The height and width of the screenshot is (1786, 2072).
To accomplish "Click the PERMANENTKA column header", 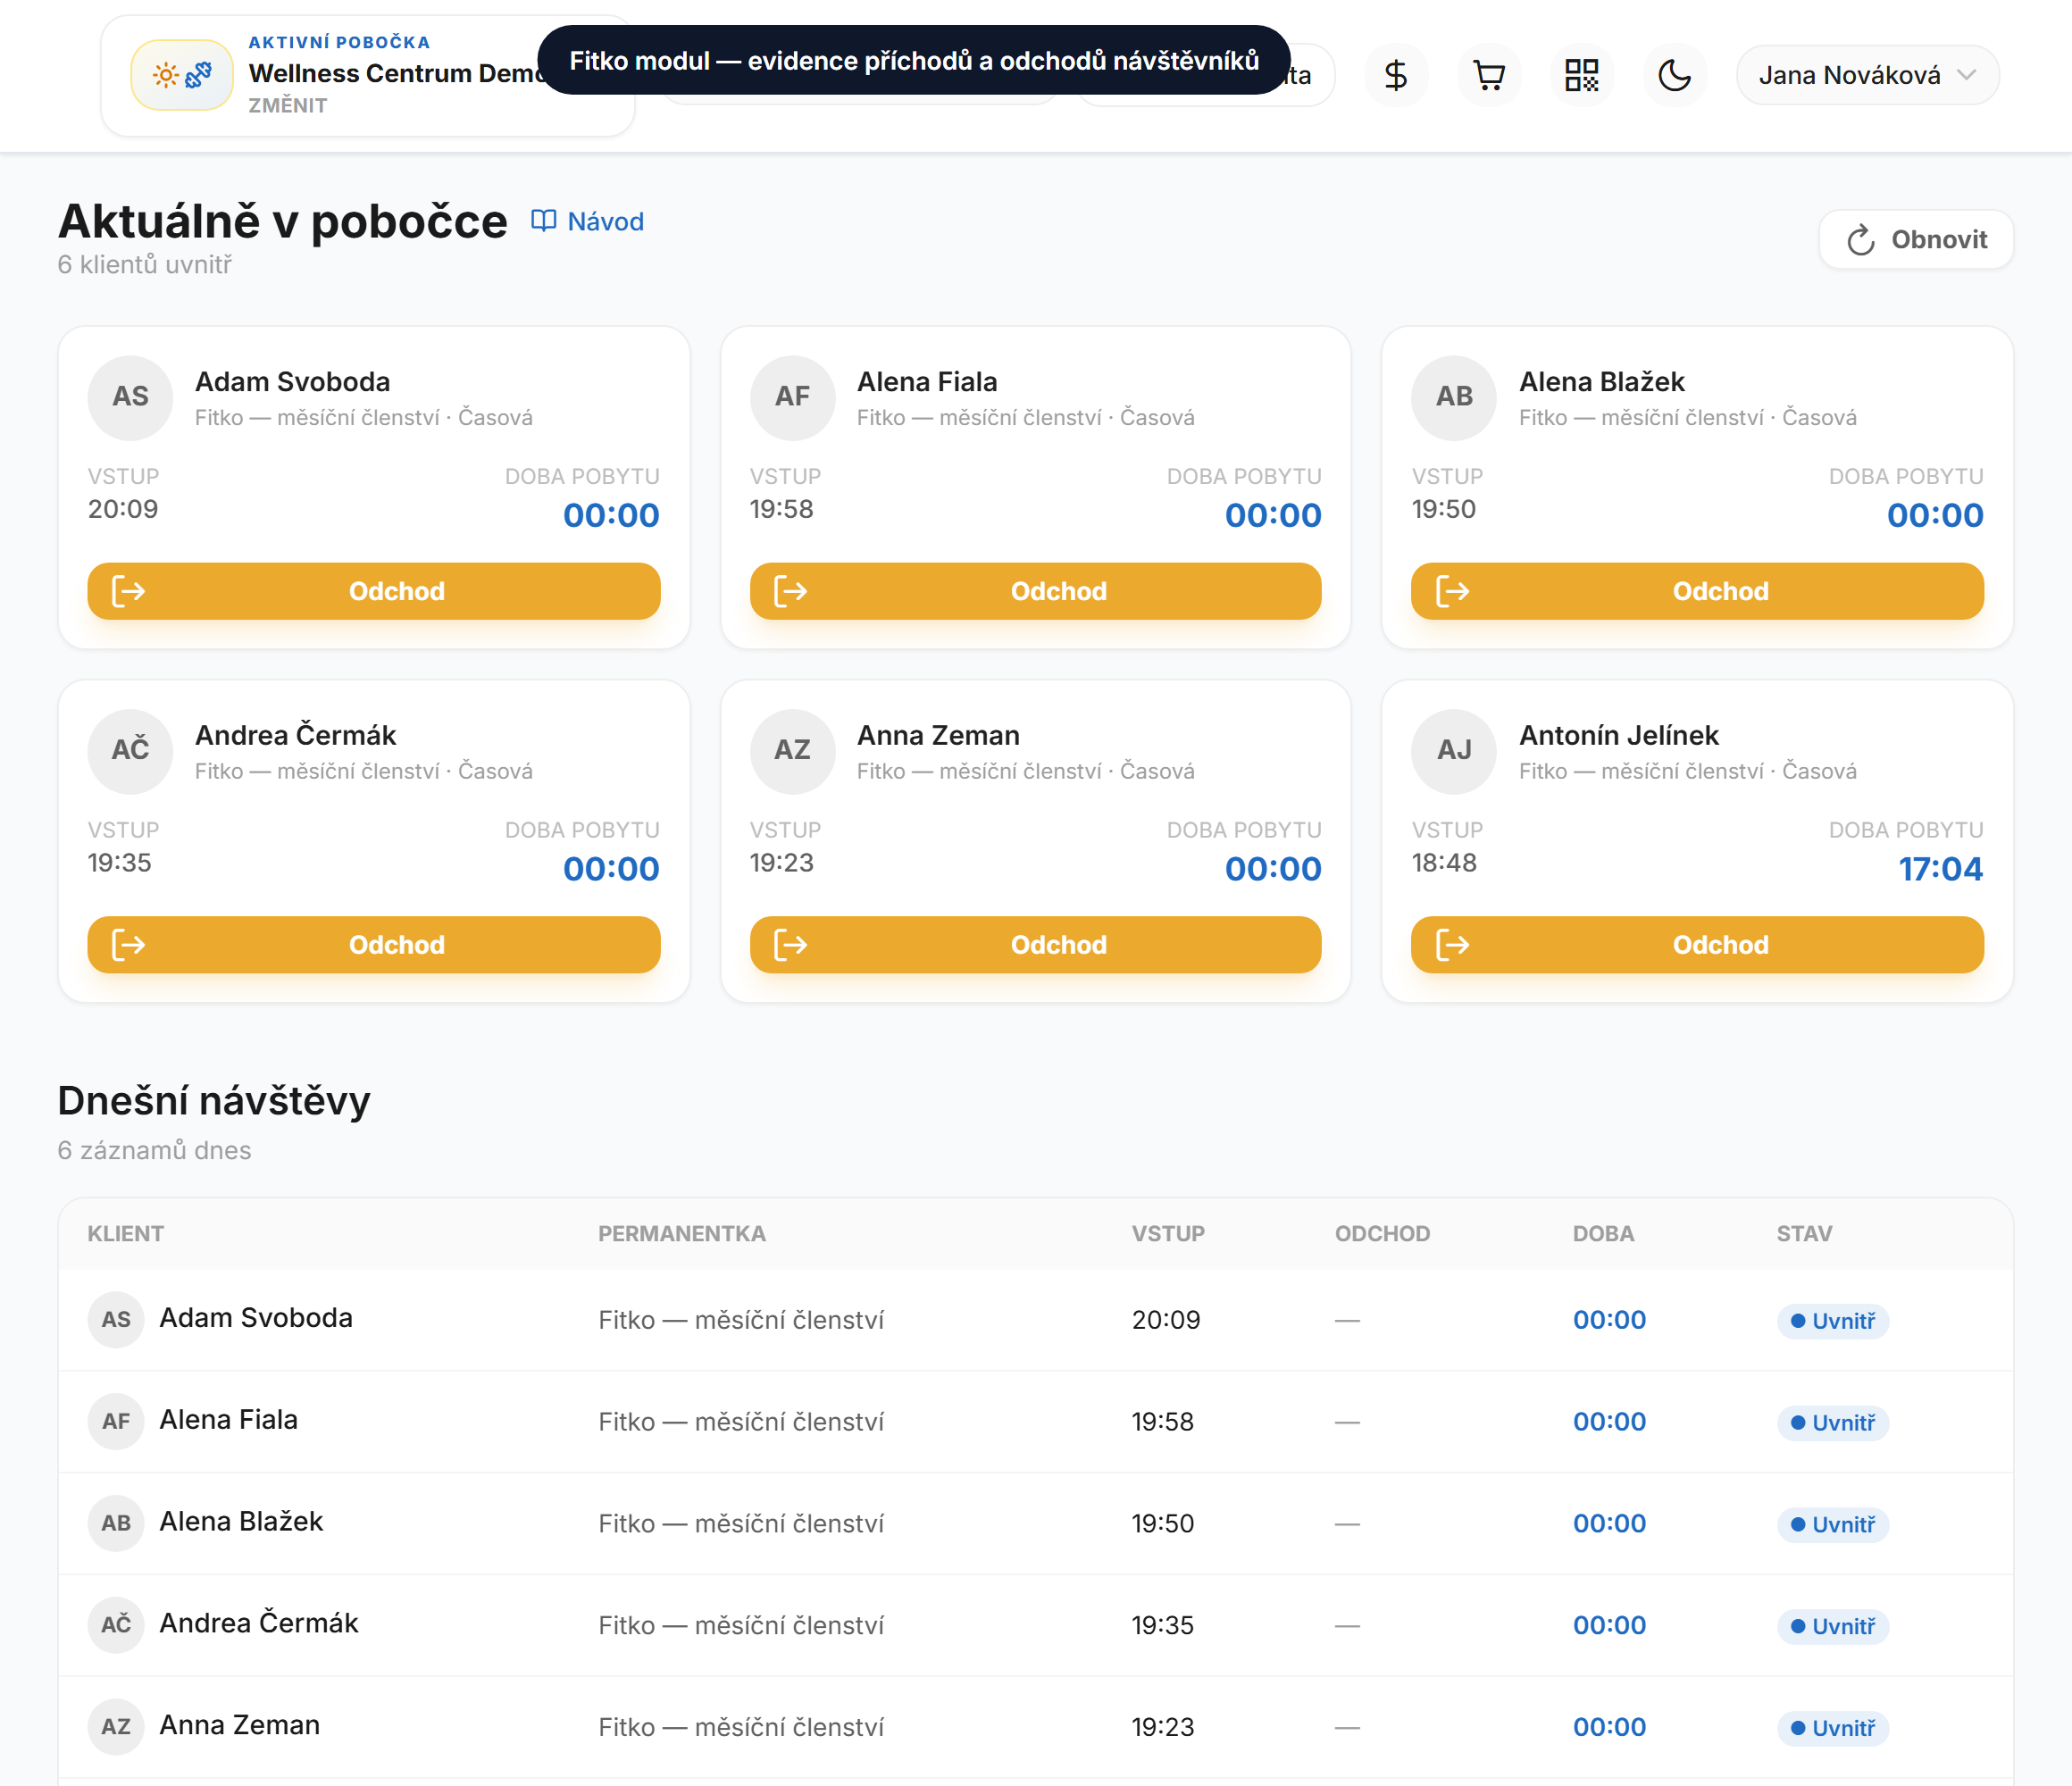I will pos(682,1234).
